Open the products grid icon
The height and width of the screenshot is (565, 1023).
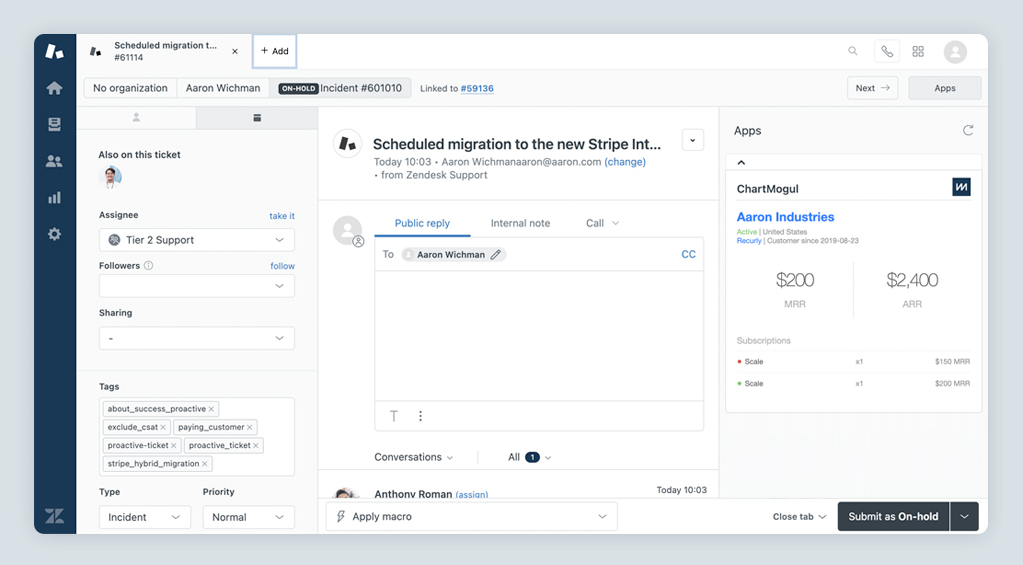pyautogui.click(x=918, y=51)
